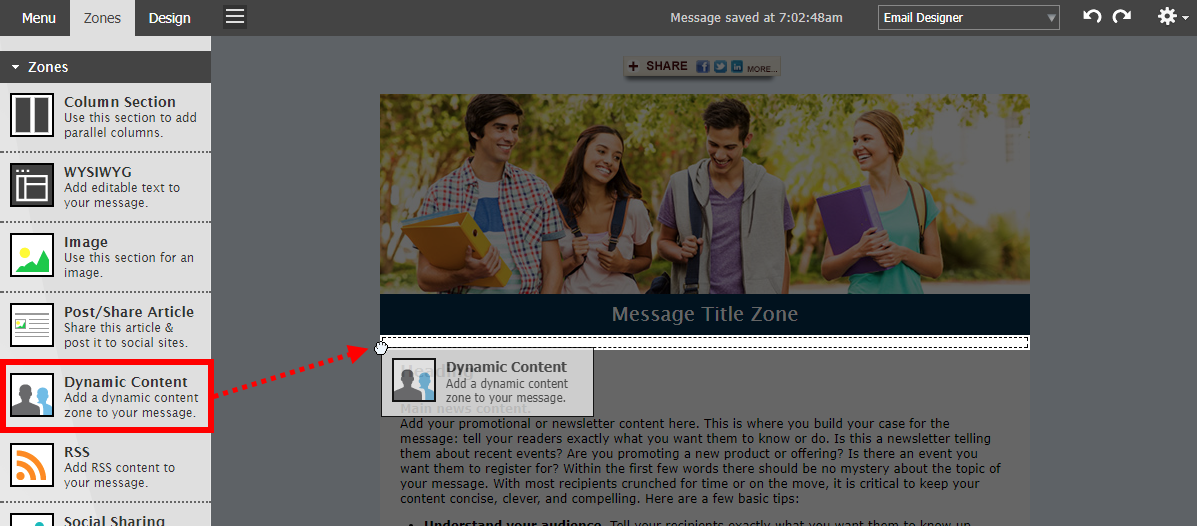The width and height of the screenshot is (1197, 526).
Task: Share on LinkedIn icon
Action: 737,66
